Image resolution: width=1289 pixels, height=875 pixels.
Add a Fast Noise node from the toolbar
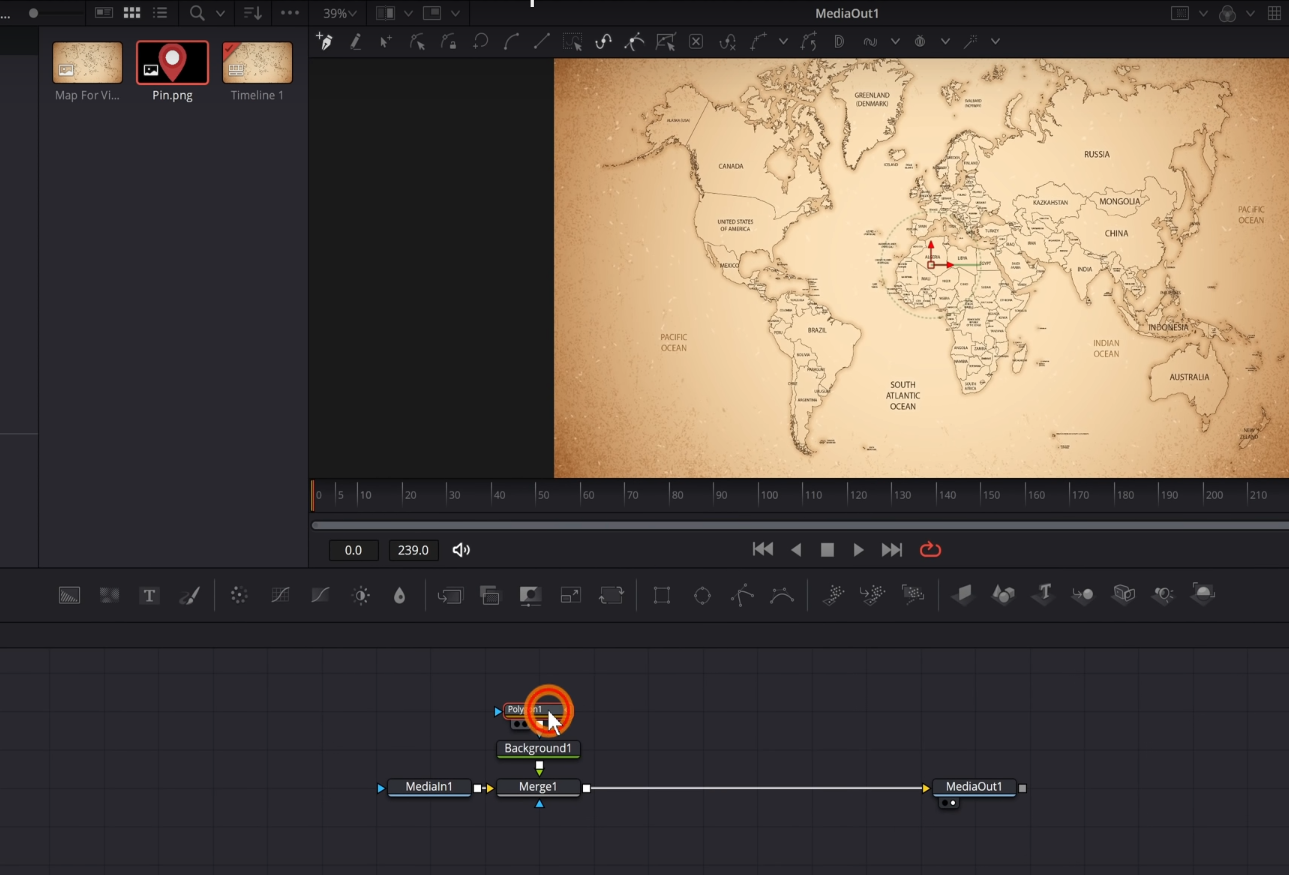coord(109,595)
